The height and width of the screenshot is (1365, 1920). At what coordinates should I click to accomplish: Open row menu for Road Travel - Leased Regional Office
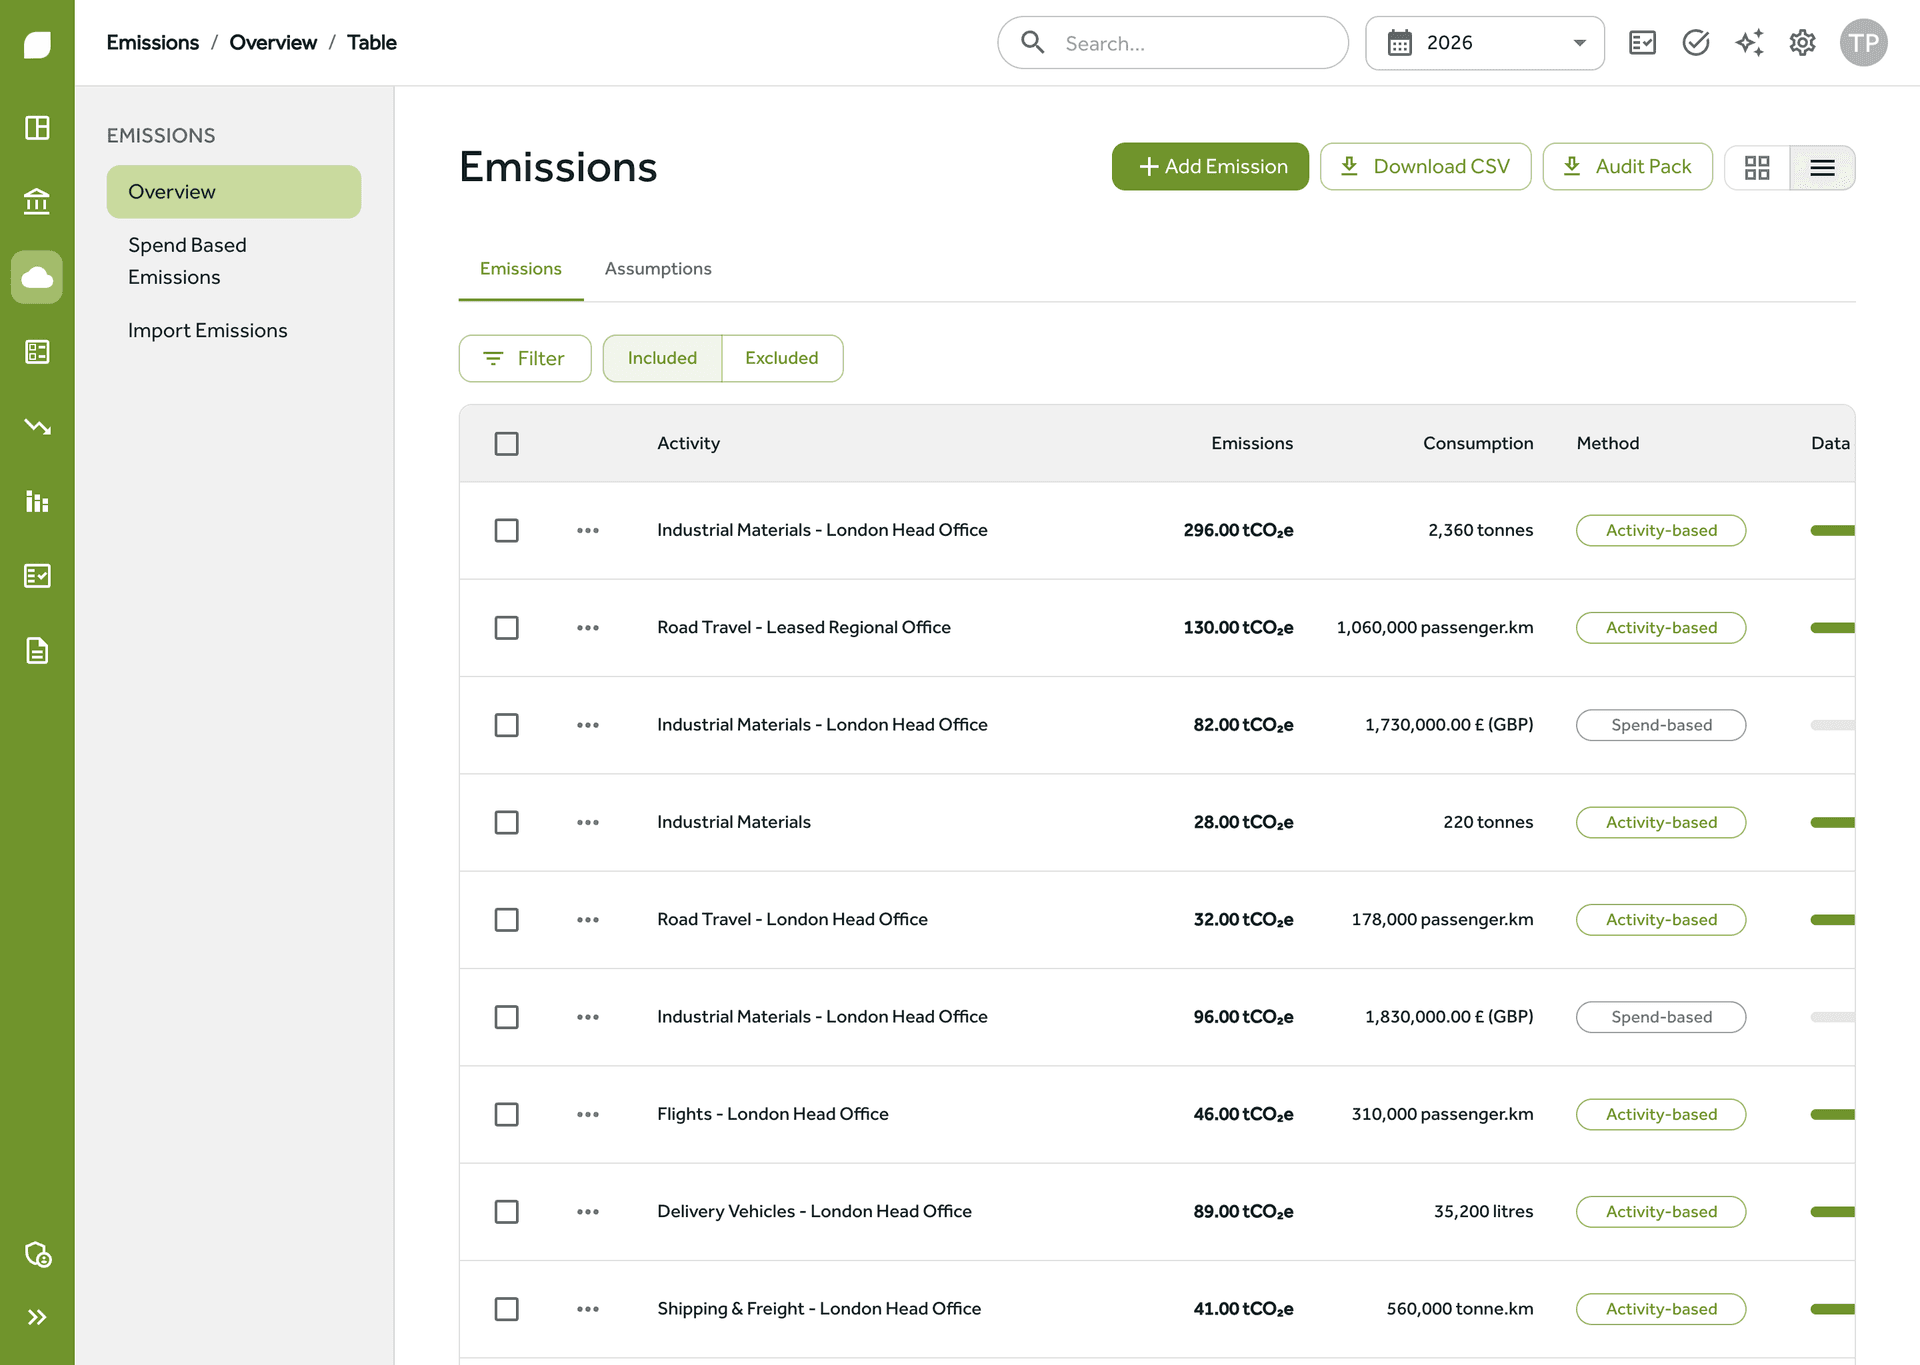point(588,628)
